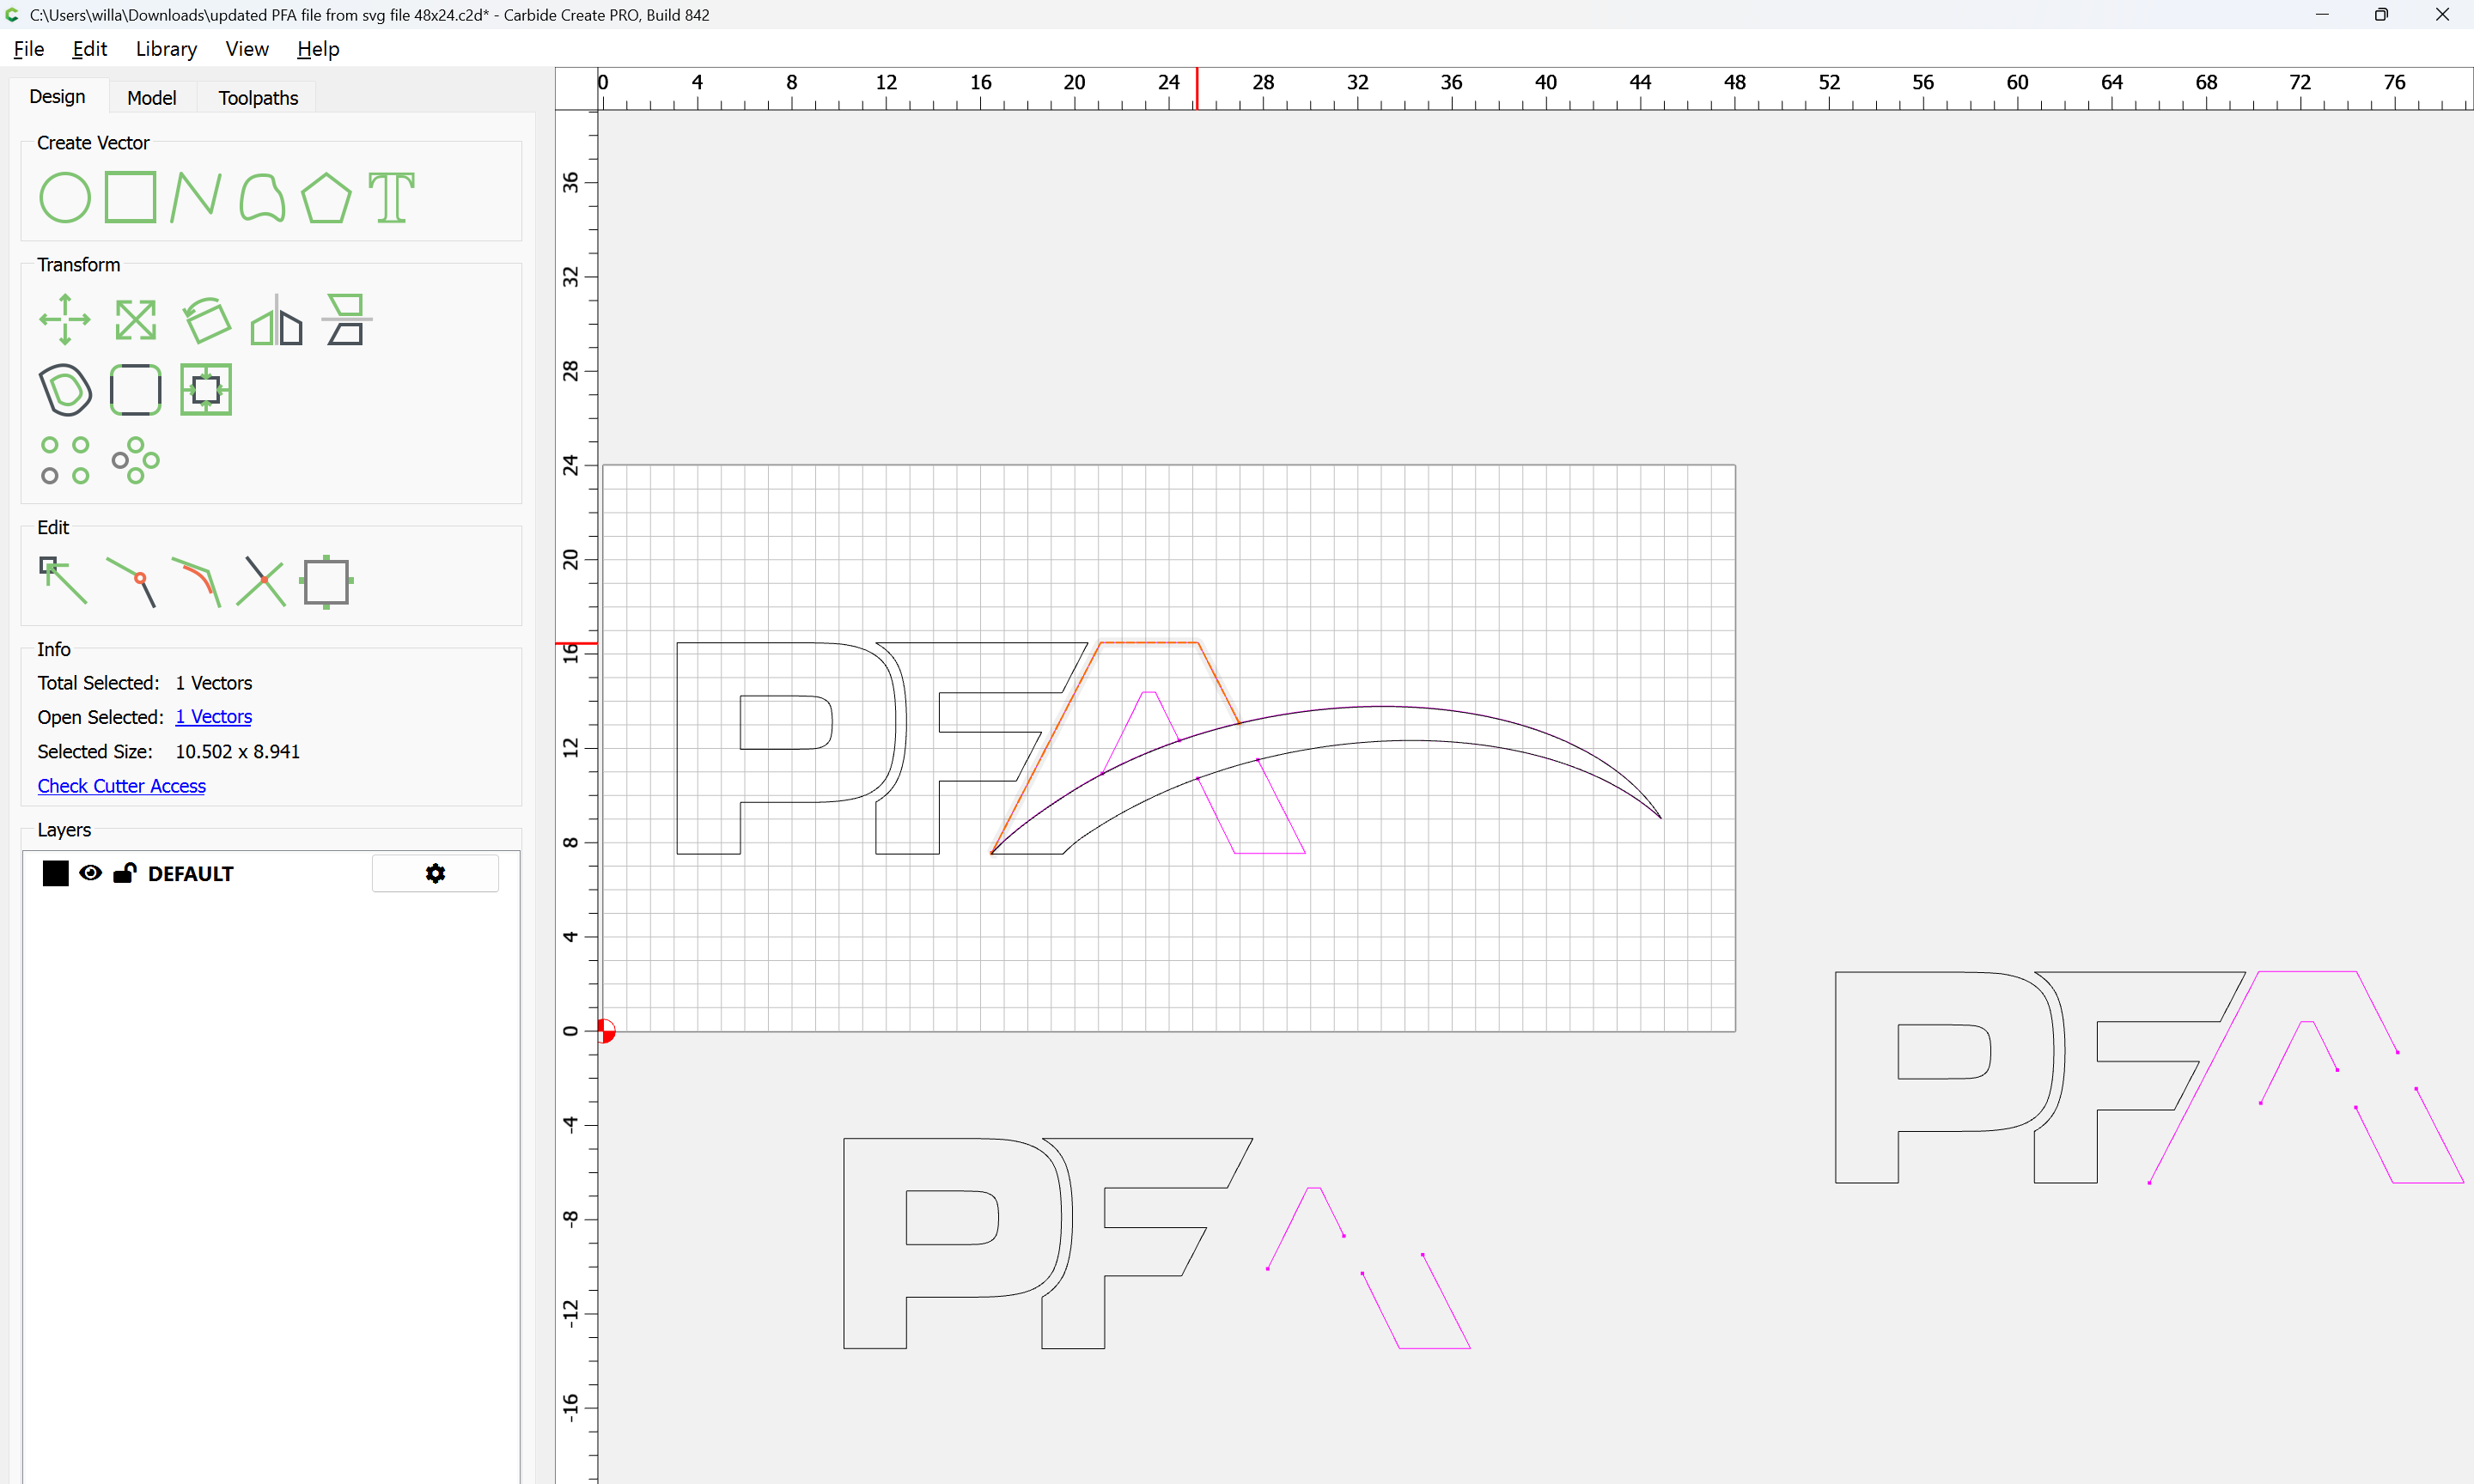This screenshot has height=1484, width=2474.
Task: Choose the Polyline drawing tool
Action: [195, 197]
